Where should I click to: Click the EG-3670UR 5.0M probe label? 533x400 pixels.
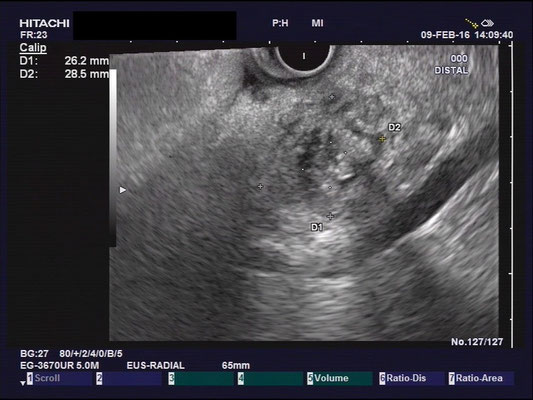click(59, 366)
